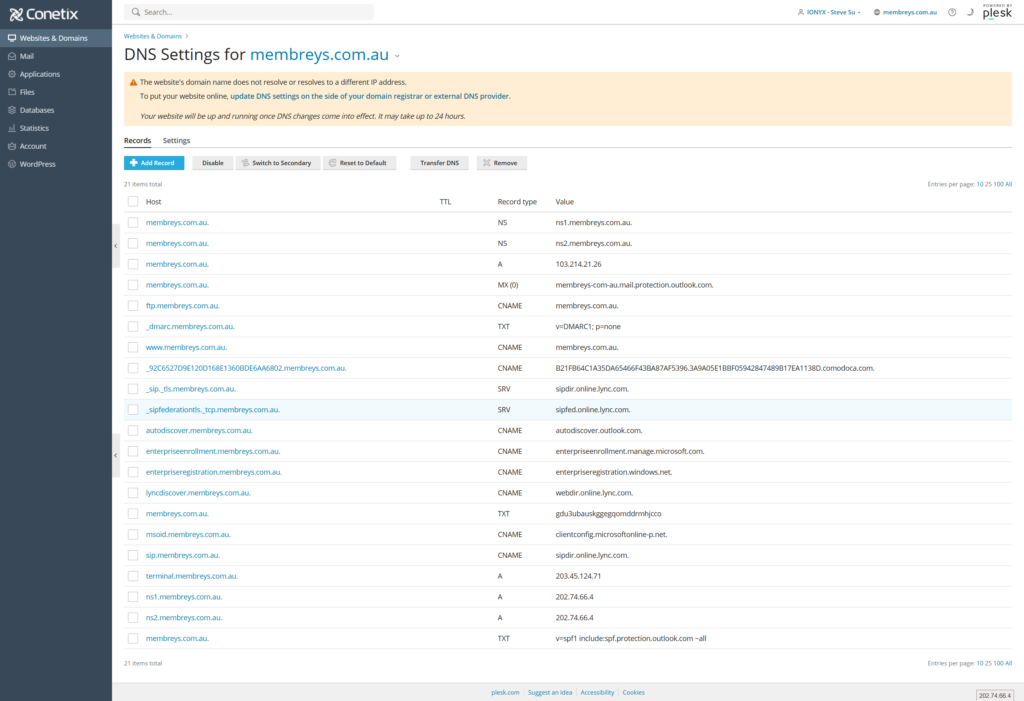The height and width of the screenshot is (701, 1024).
Task: Click the Add Record button
Action: [153, 162]
